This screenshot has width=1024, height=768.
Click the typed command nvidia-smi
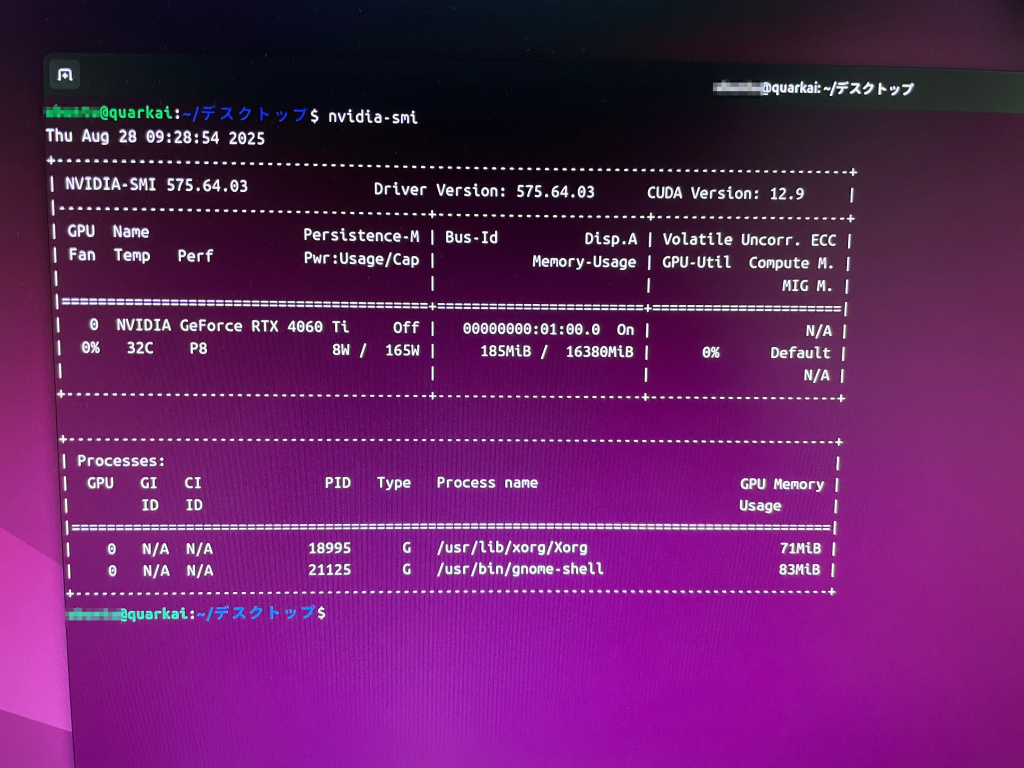tap(373, 117)
